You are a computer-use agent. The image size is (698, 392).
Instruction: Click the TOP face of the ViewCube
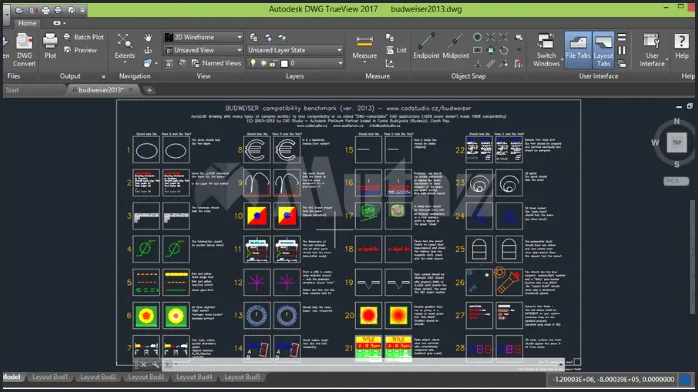[x=677, y=142]
